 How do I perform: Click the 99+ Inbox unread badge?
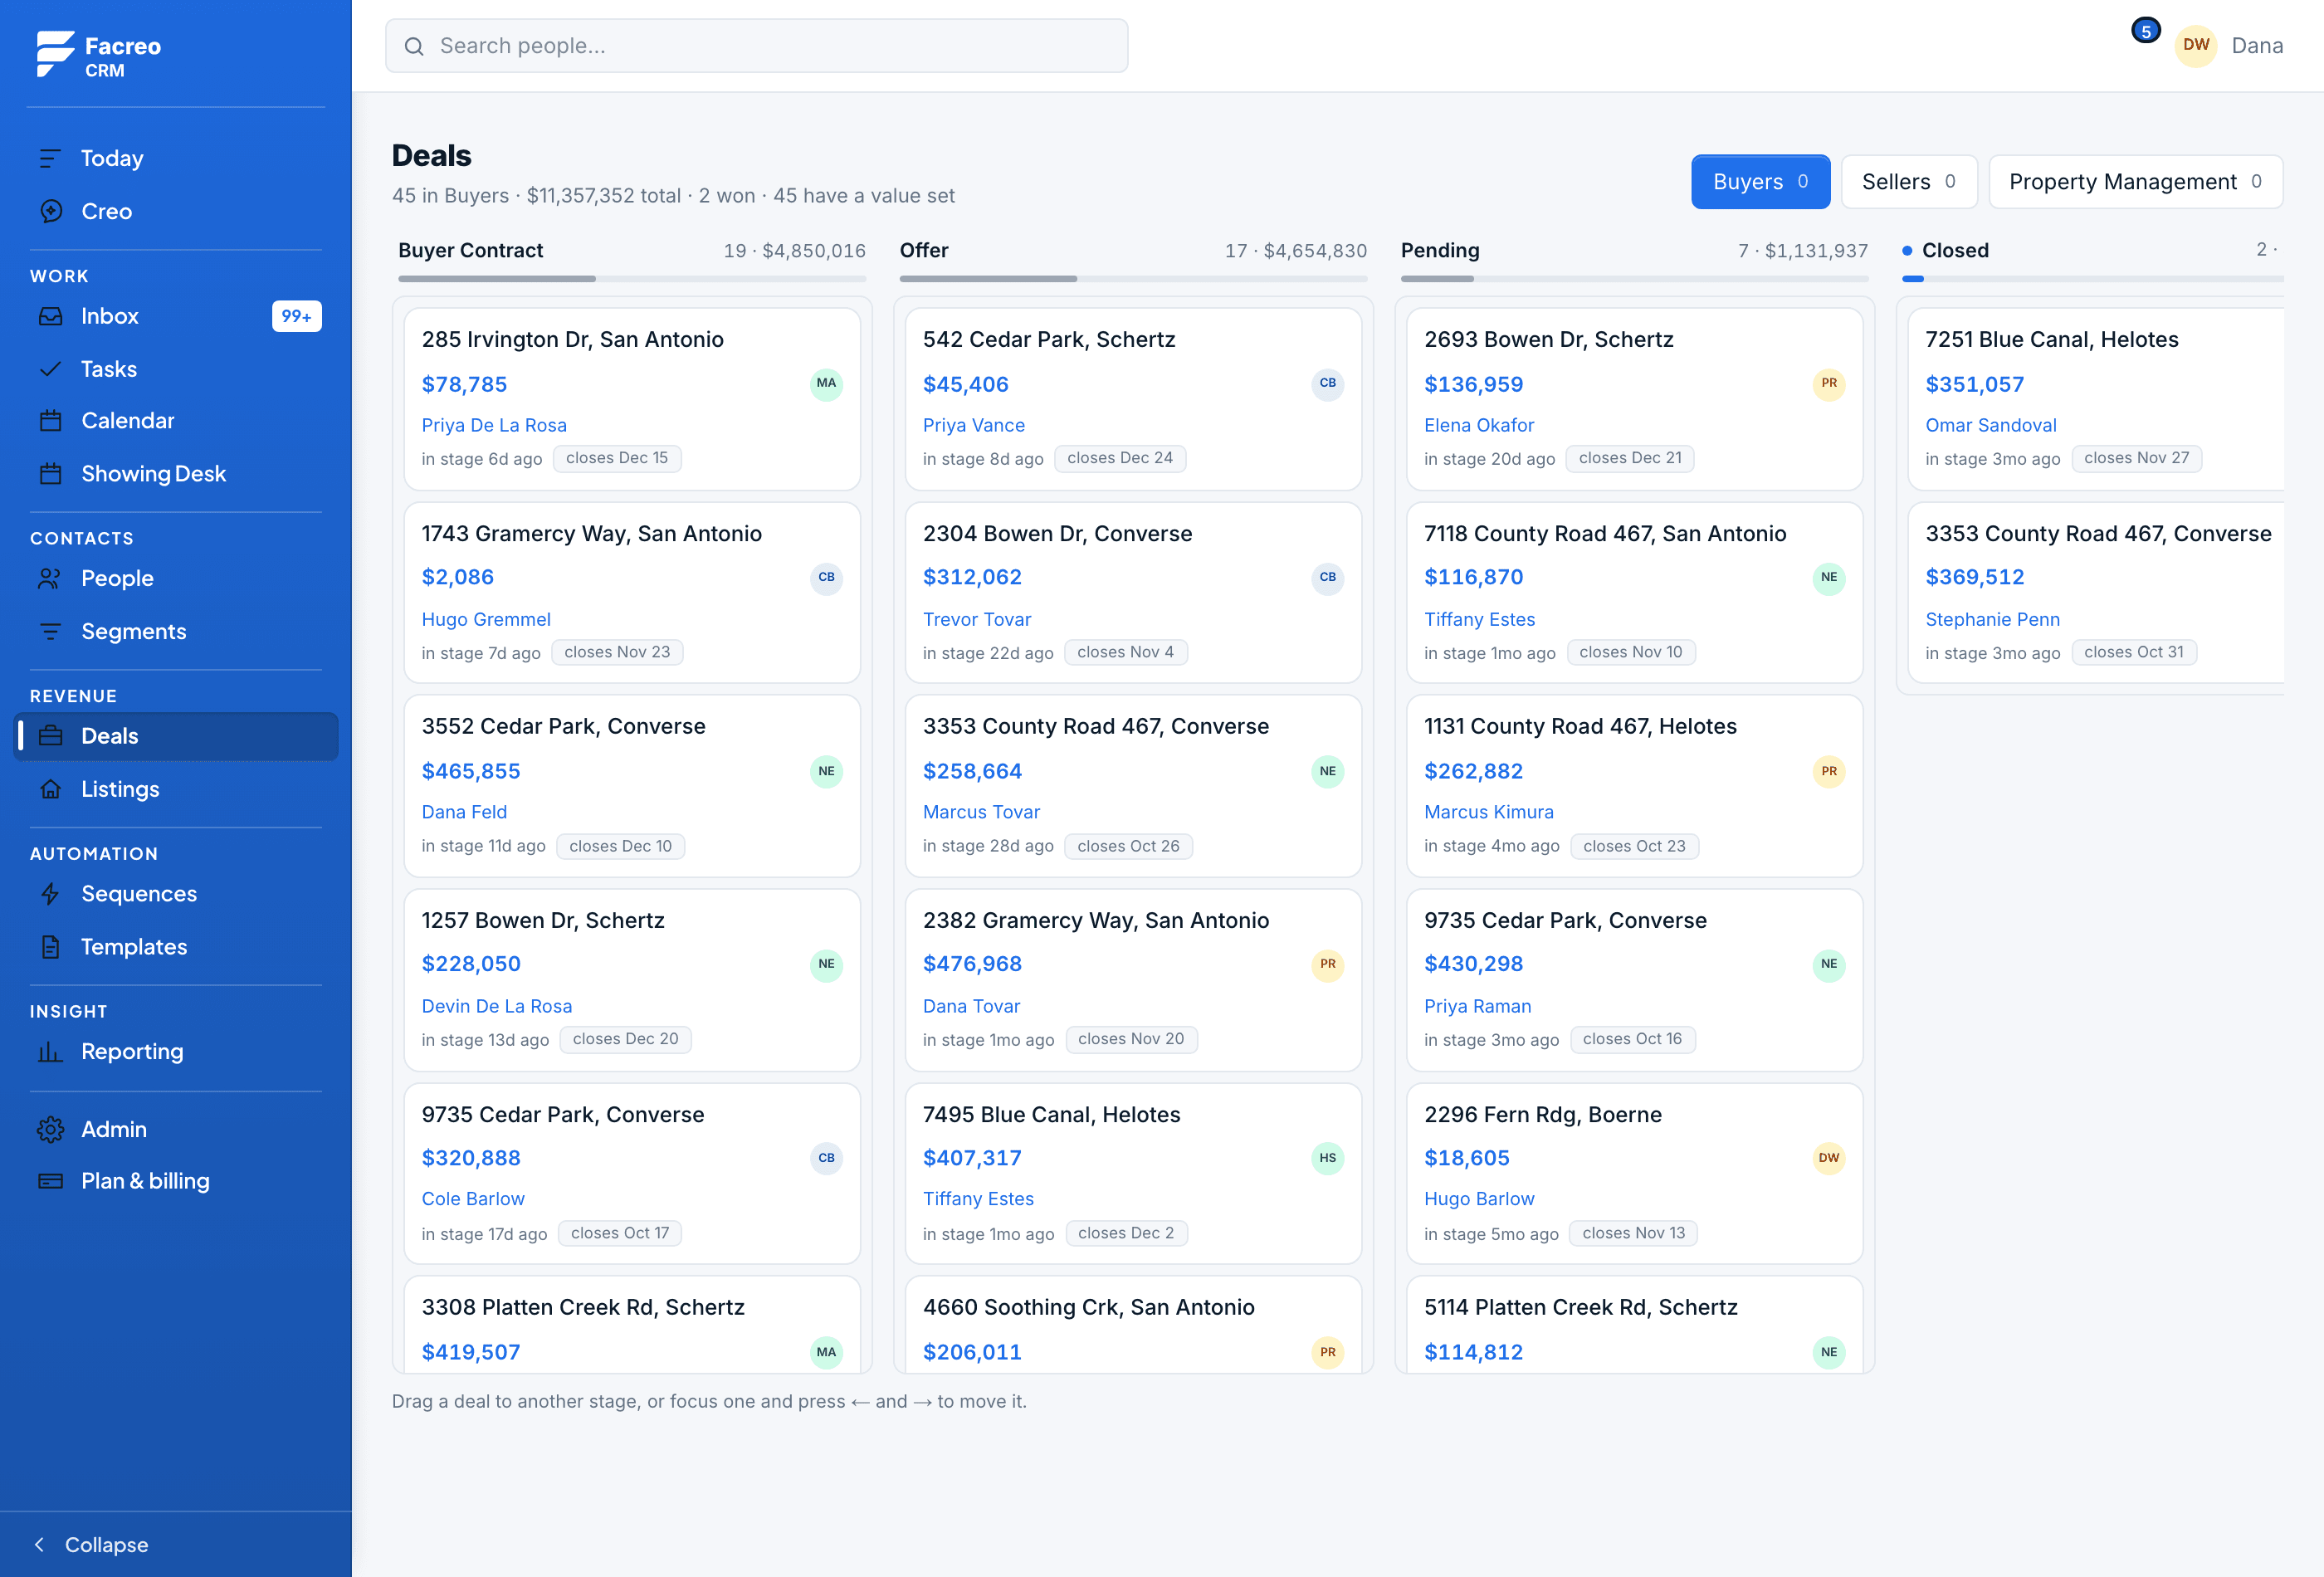(296, 316)
